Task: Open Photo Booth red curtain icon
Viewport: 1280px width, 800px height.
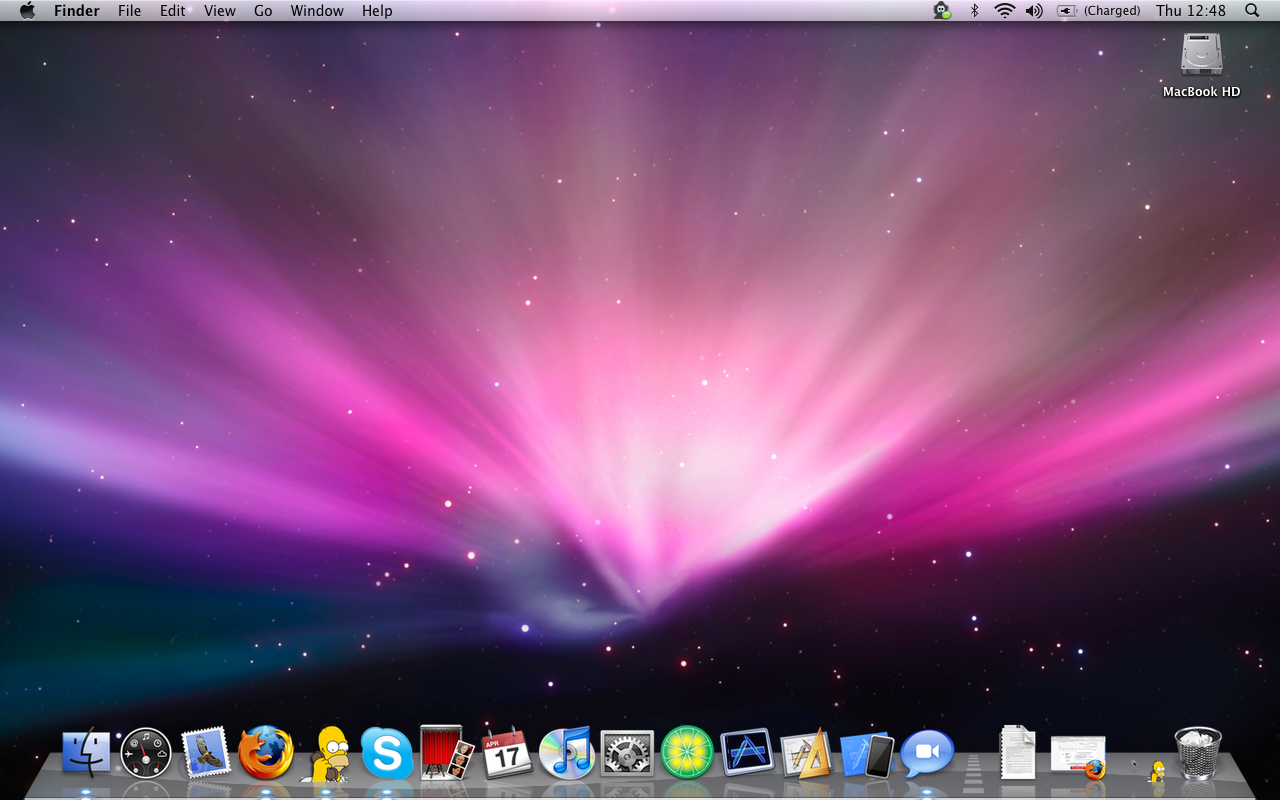Action: (x=446, y=752)
